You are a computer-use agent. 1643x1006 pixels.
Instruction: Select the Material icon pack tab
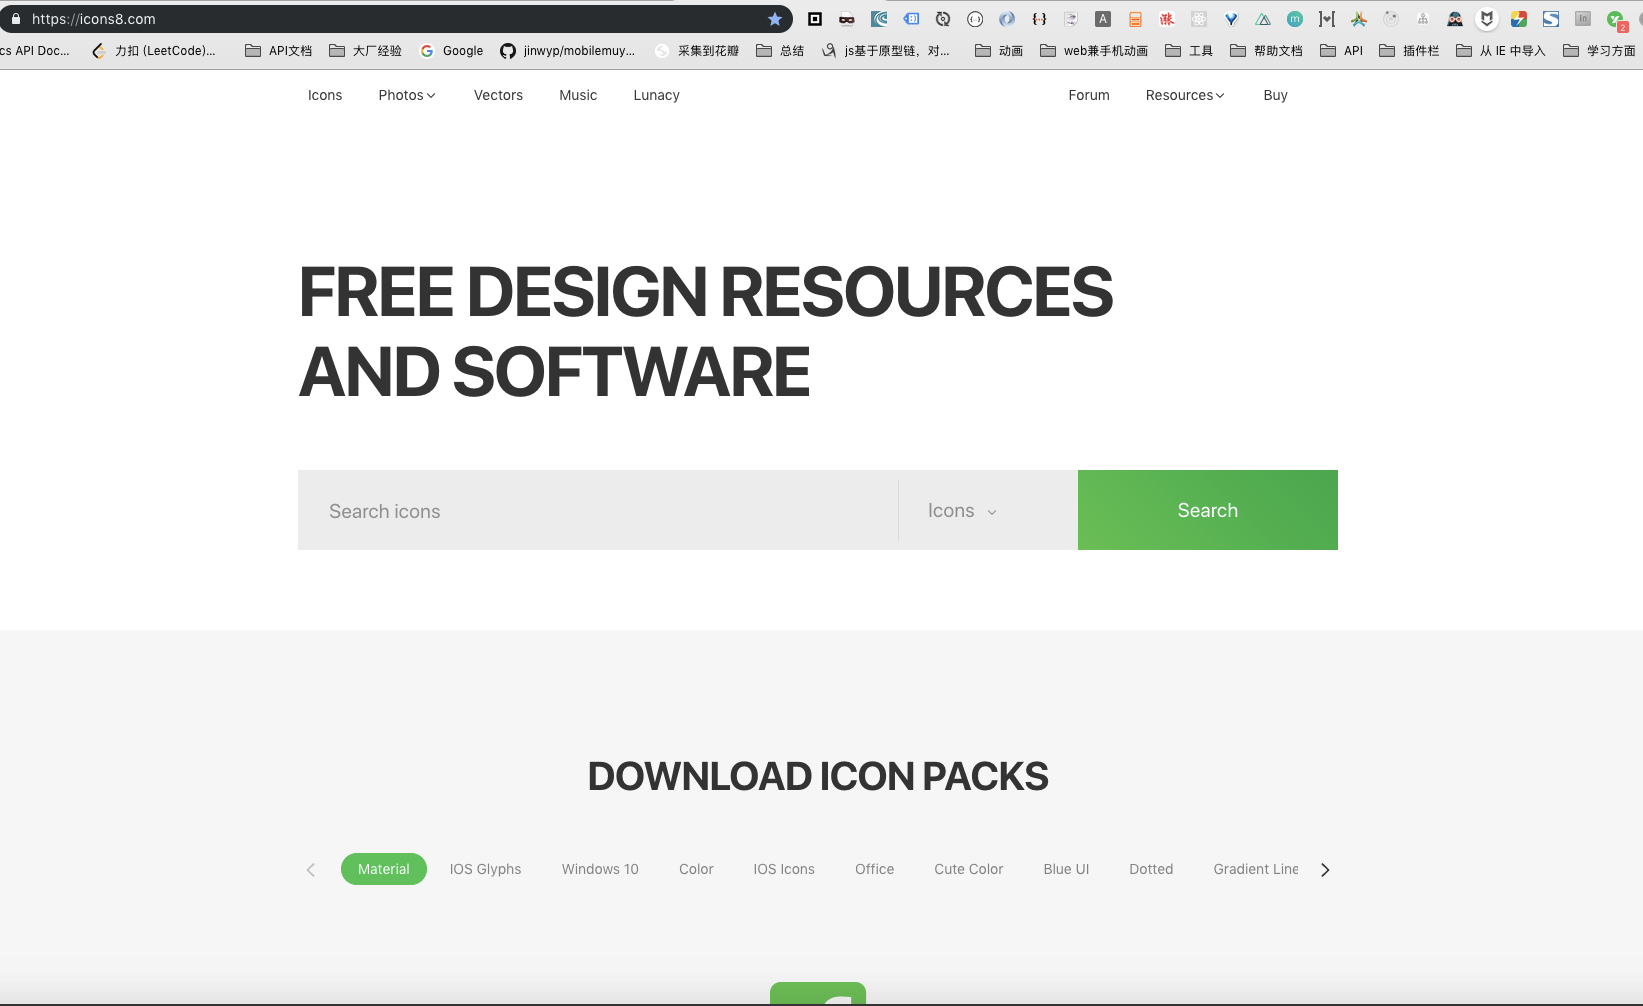tap(384, 869)
